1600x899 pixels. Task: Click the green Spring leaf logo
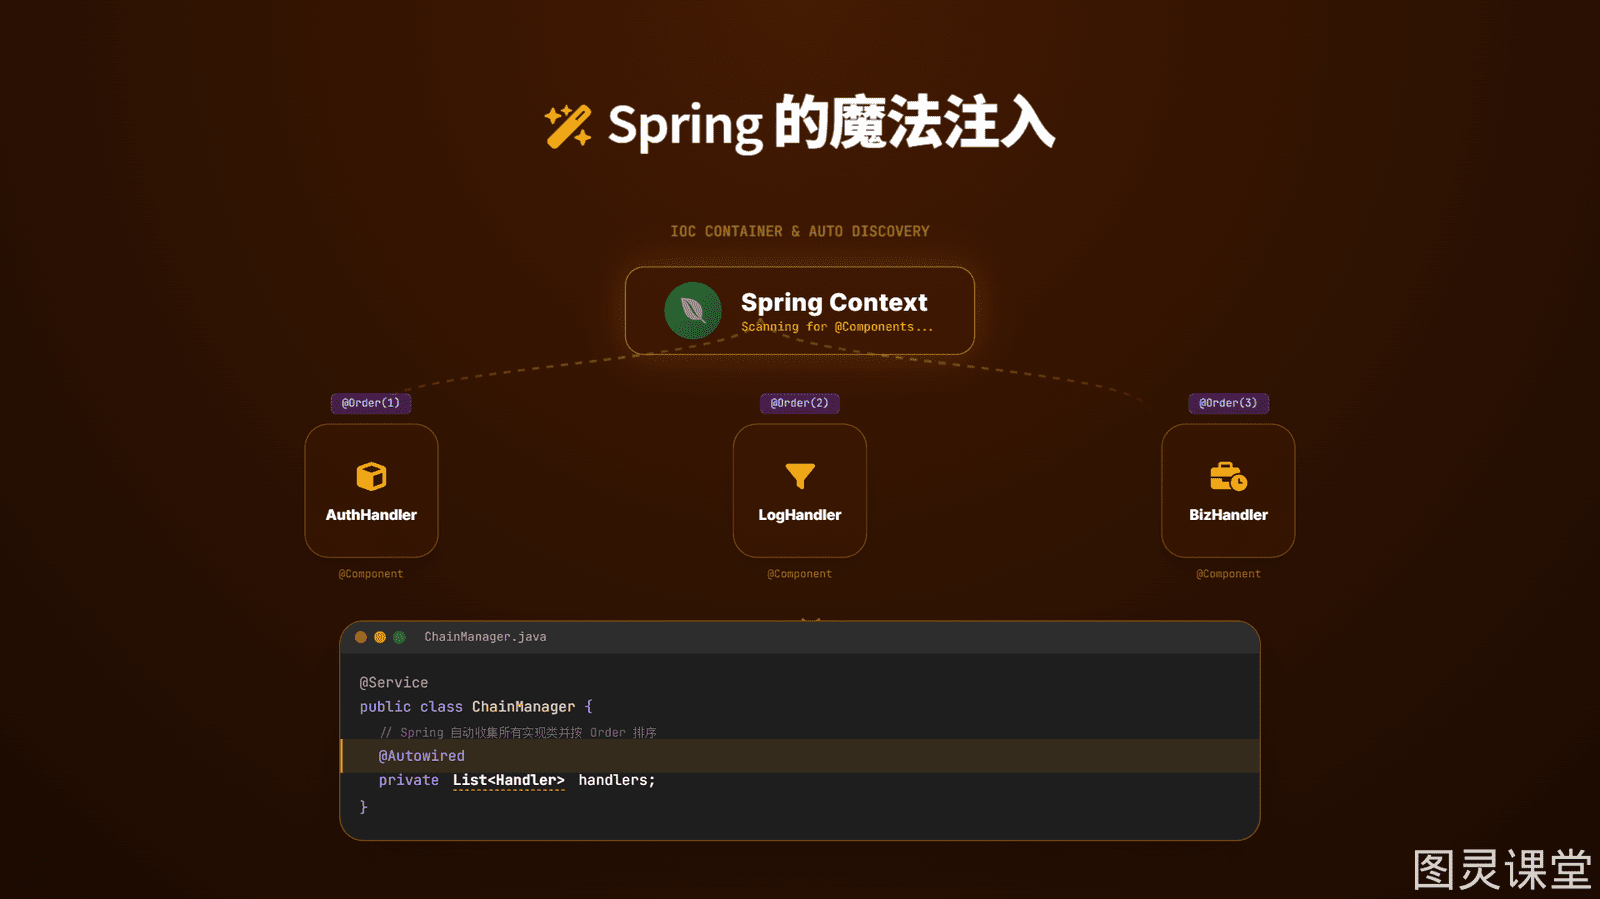pos(693,310)
